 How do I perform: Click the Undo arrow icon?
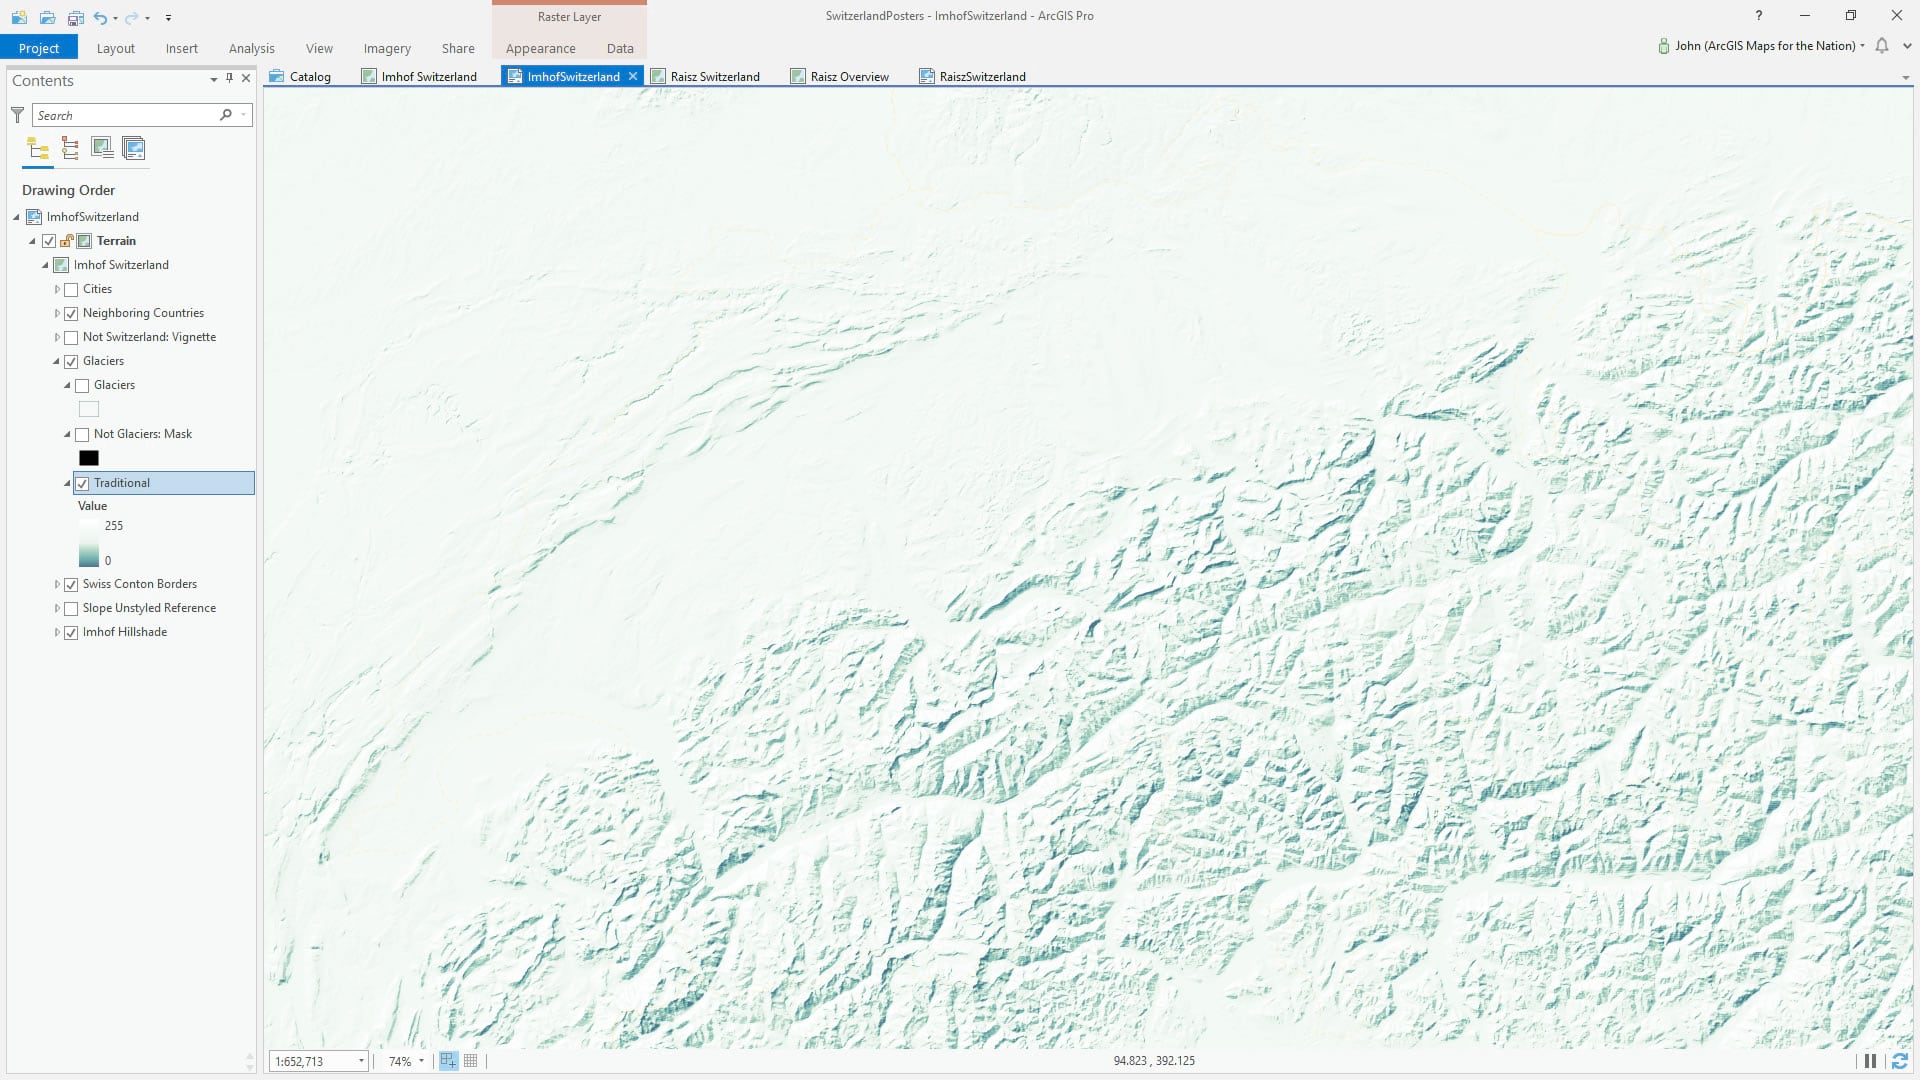point(100,17)
